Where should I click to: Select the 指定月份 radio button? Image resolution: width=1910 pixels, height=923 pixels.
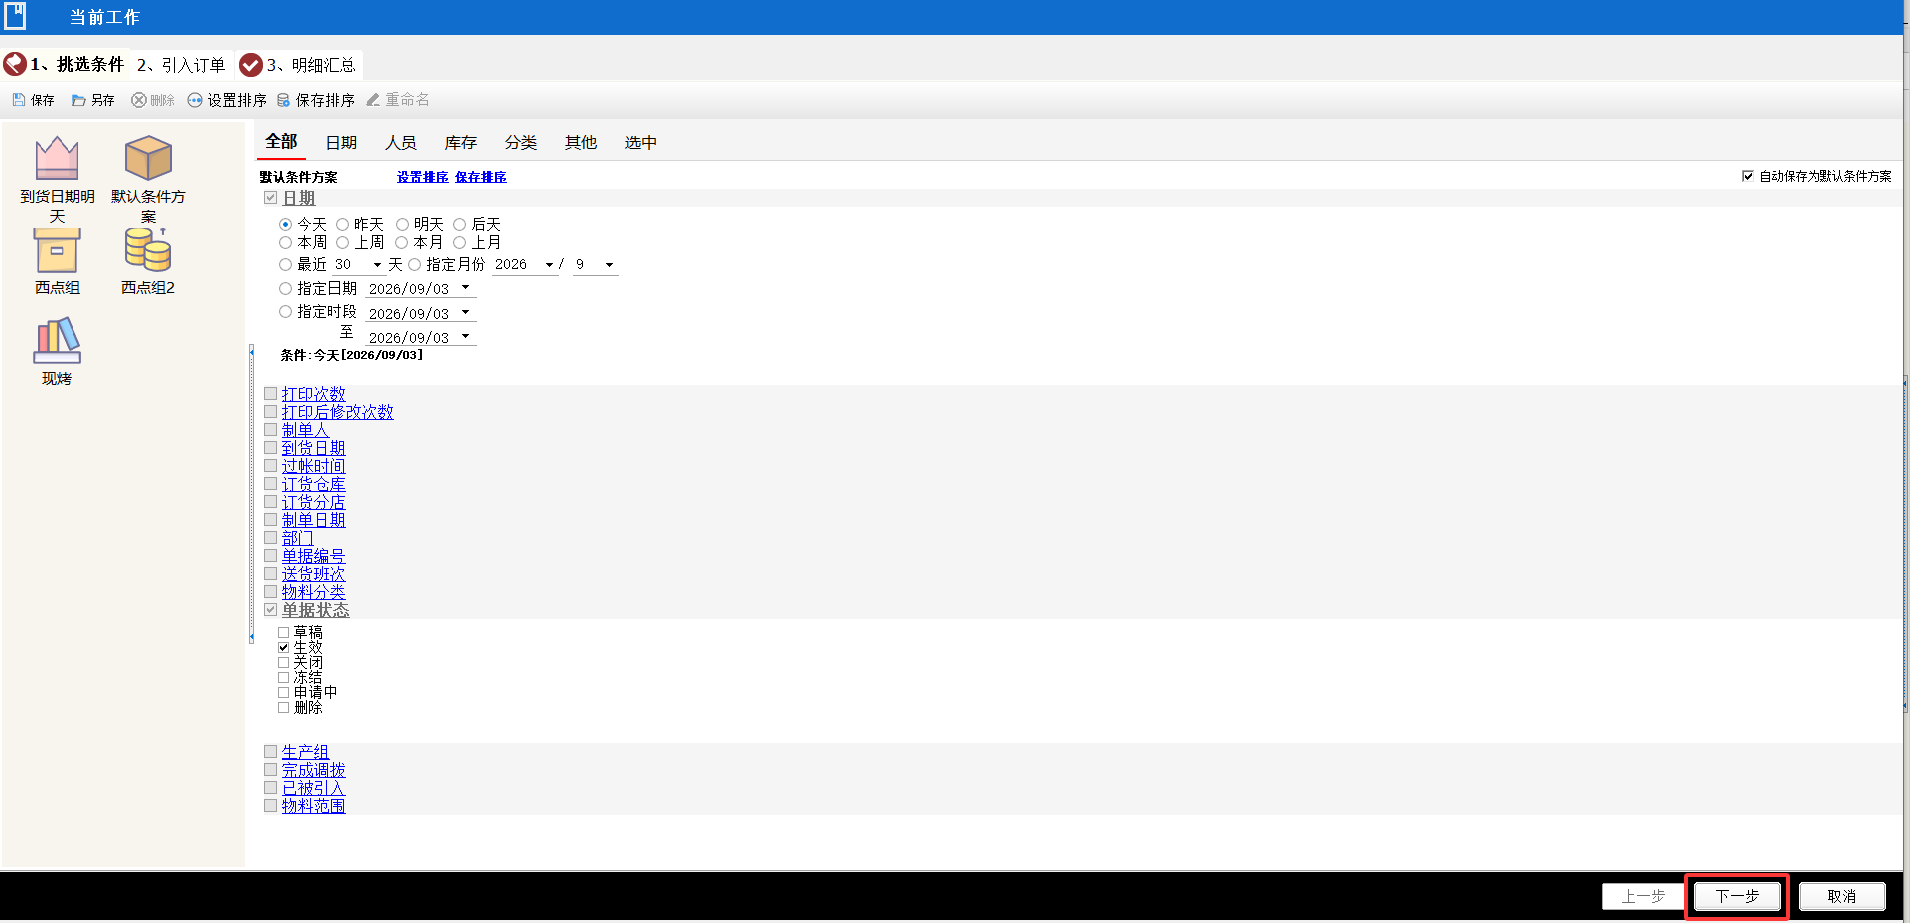pos(414,264)
